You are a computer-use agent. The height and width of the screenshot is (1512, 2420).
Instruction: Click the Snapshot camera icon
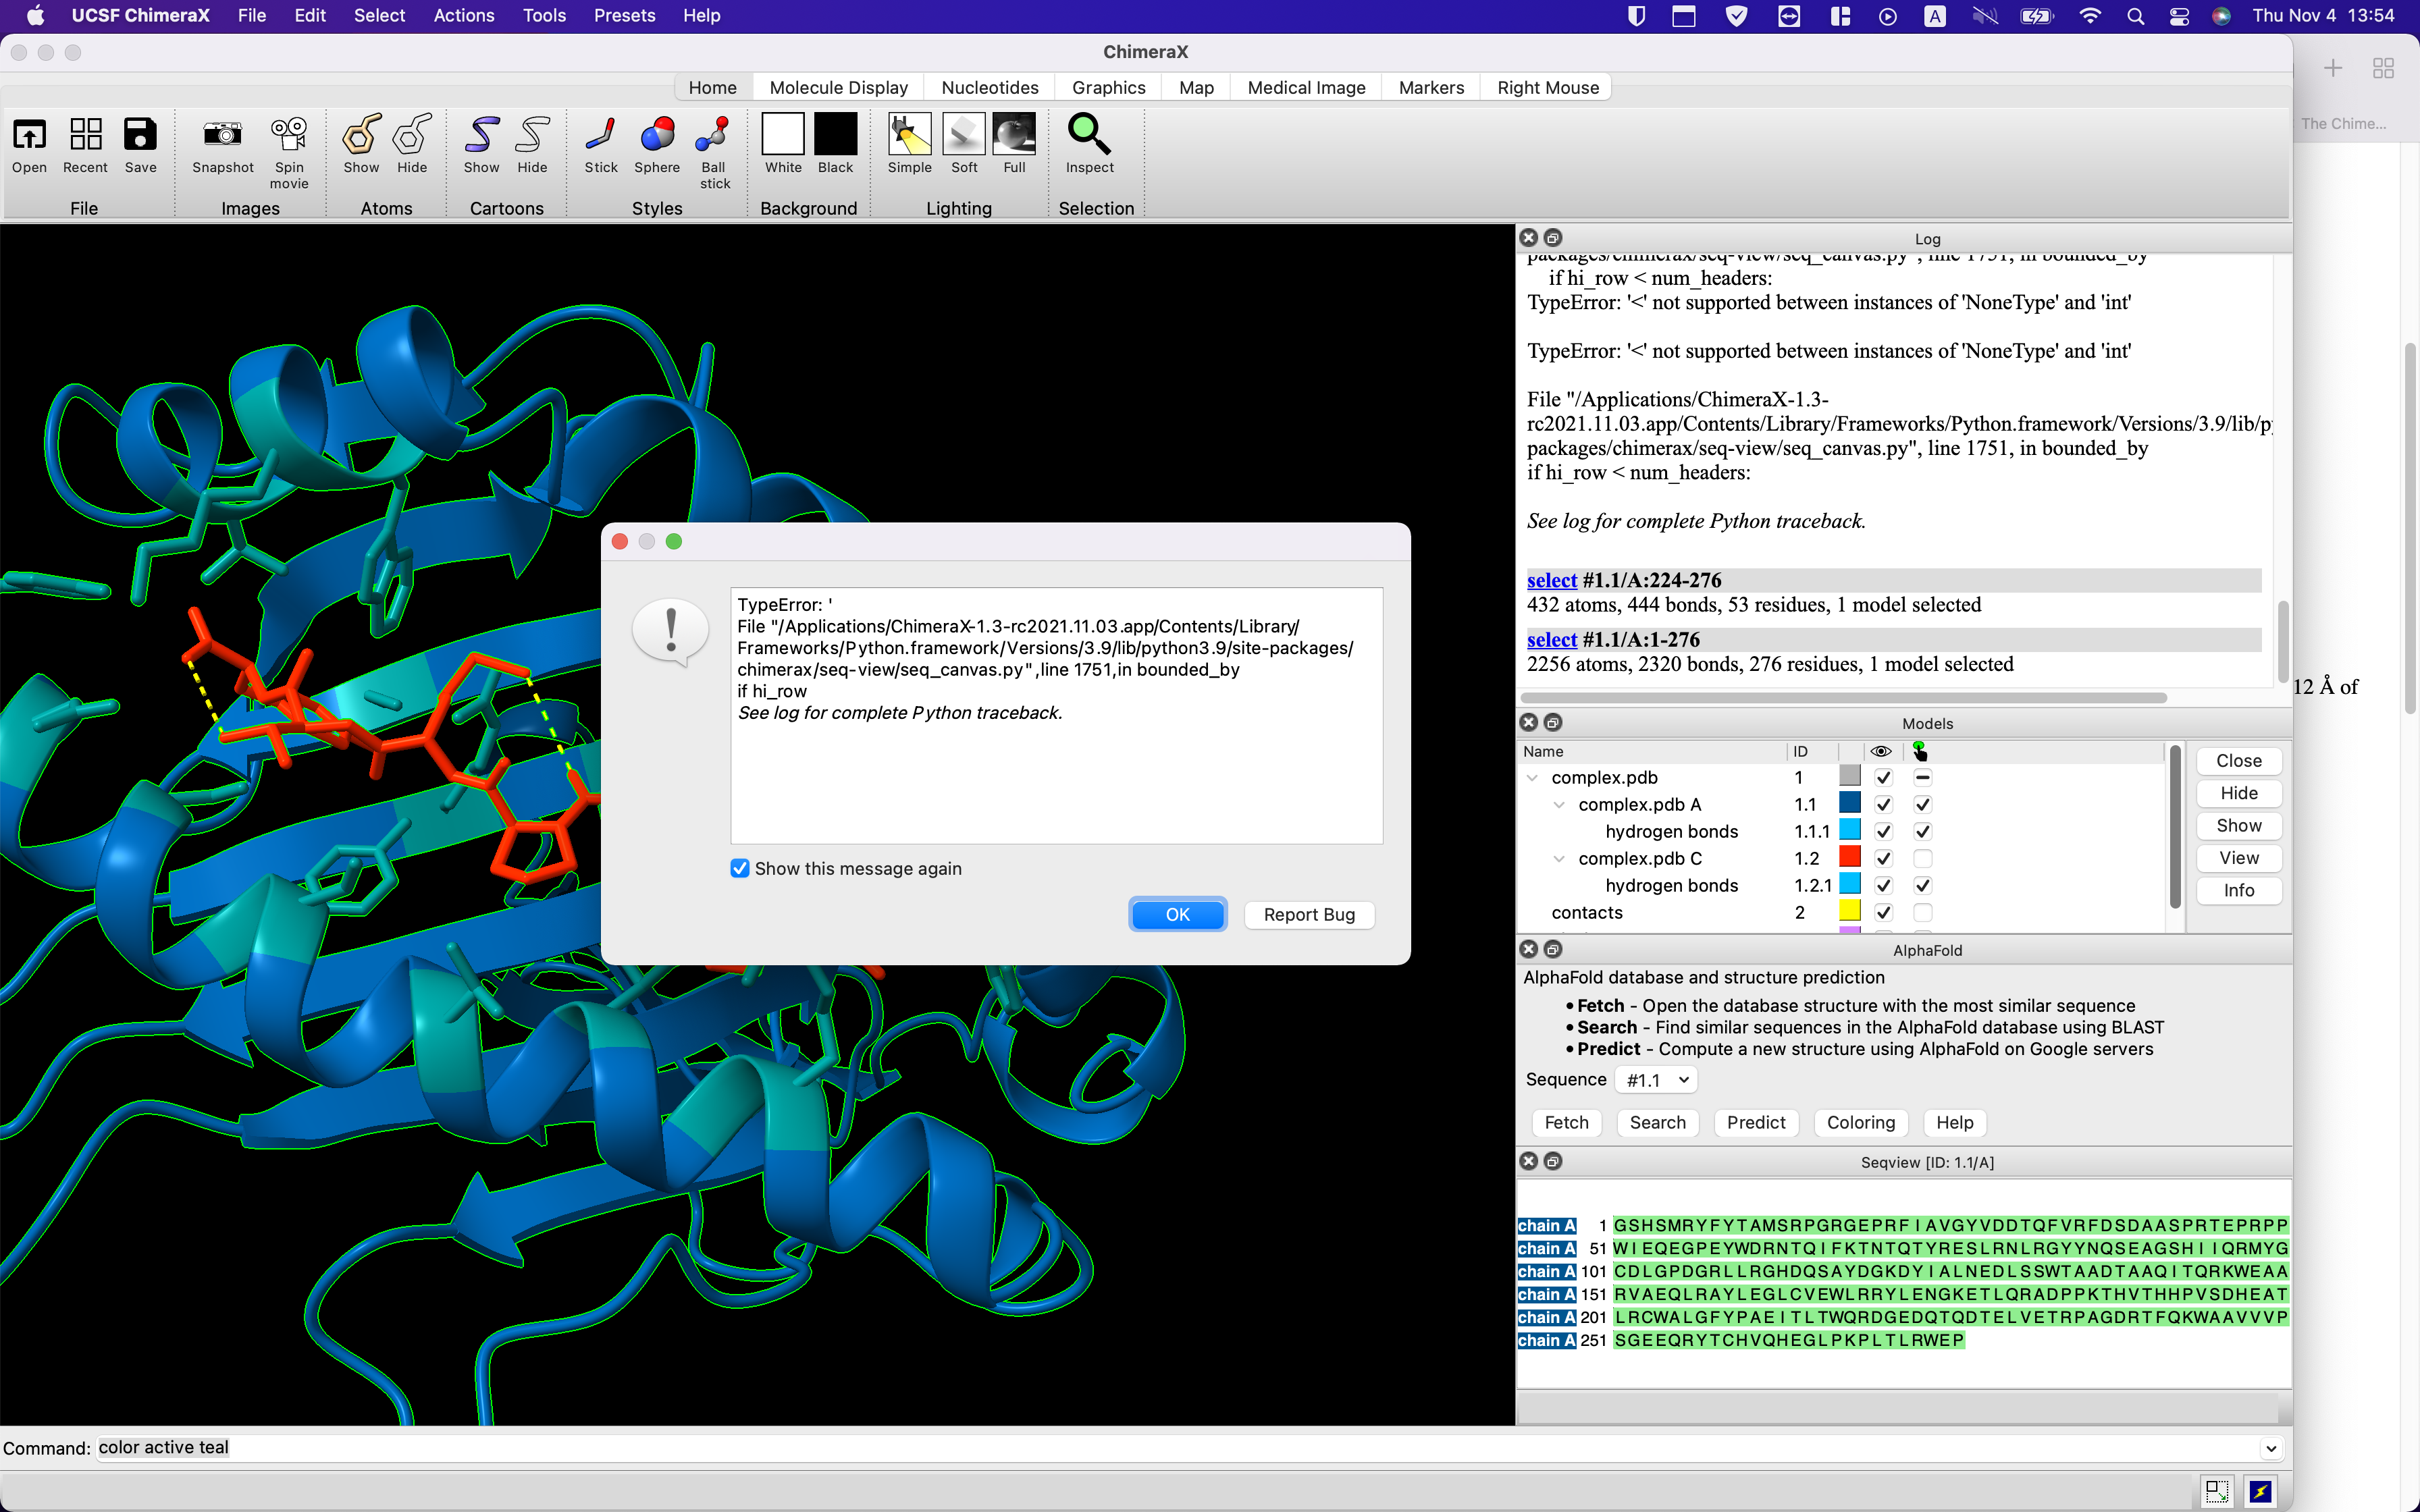(x=222, y=136)
